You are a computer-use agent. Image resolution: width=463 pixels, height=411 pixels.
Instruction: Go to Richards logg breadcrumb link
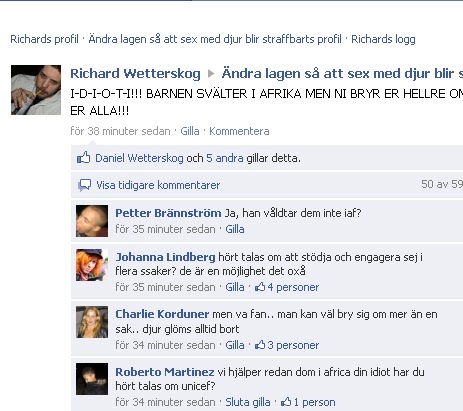click(x=383, y=39)
